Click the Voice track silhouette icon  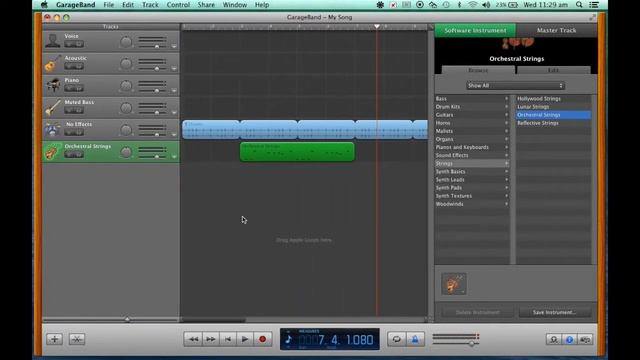pos(53,41)
